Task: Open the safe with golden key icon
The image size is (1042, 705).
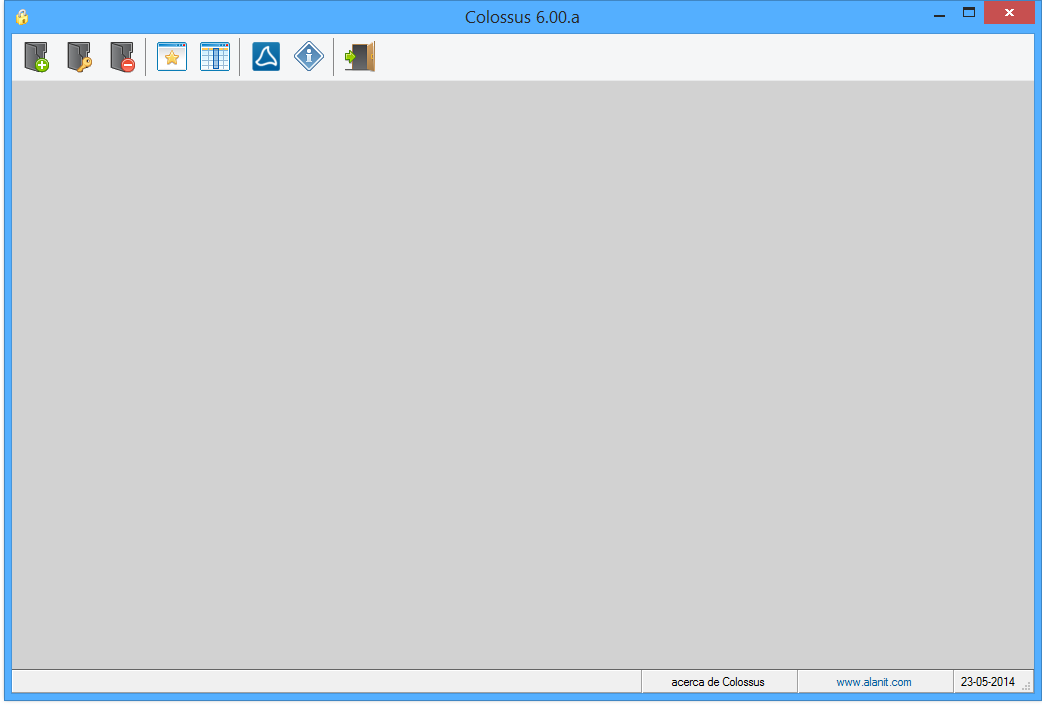Action: click(79, 57)
